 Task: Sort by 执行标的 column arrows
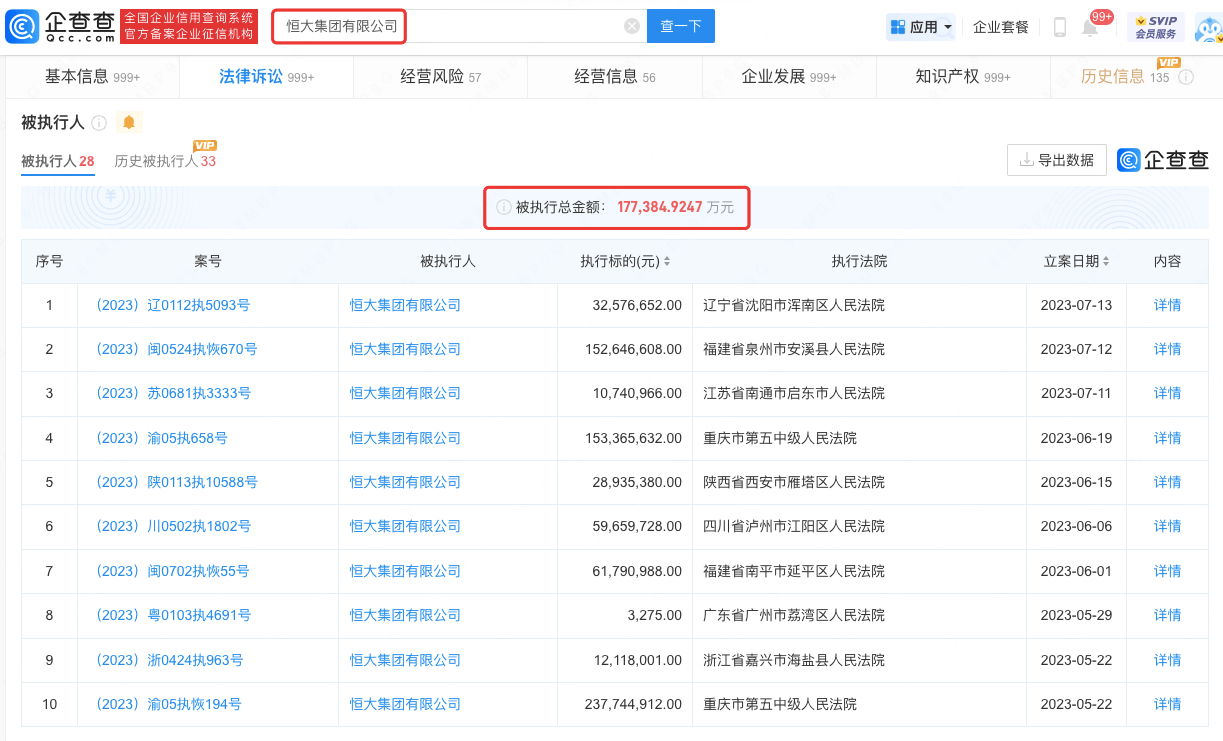667,262
